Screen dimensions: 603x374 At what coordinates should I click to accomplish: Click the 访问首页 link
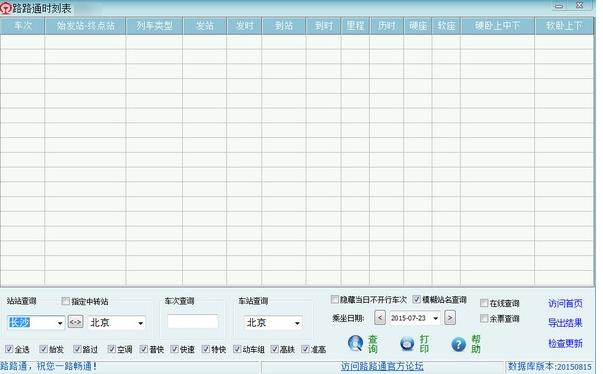tap(565, 303)
